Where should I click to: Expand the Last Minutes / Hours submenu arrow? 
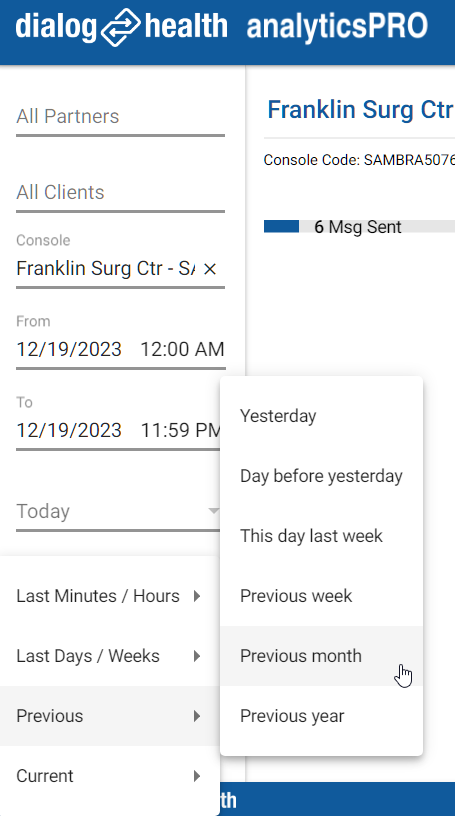(197, 596)
